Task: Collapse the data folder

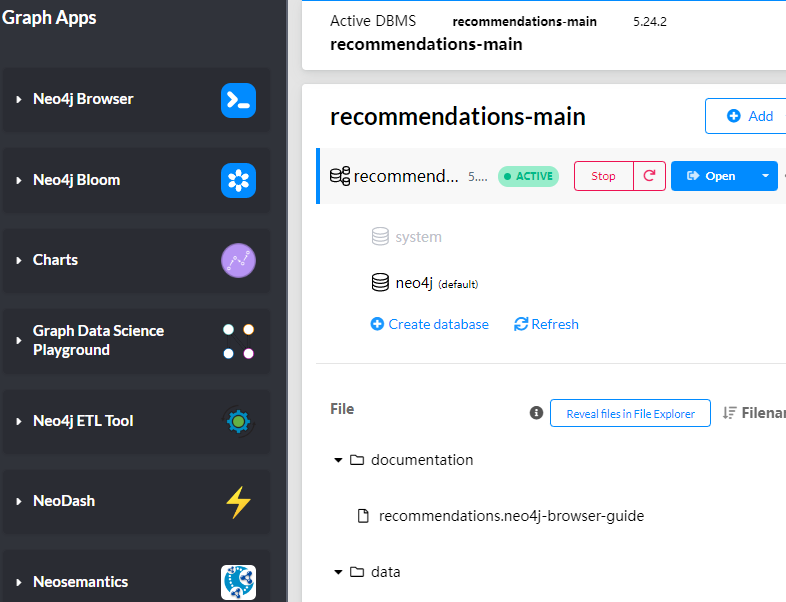Action: pos(338,572)
